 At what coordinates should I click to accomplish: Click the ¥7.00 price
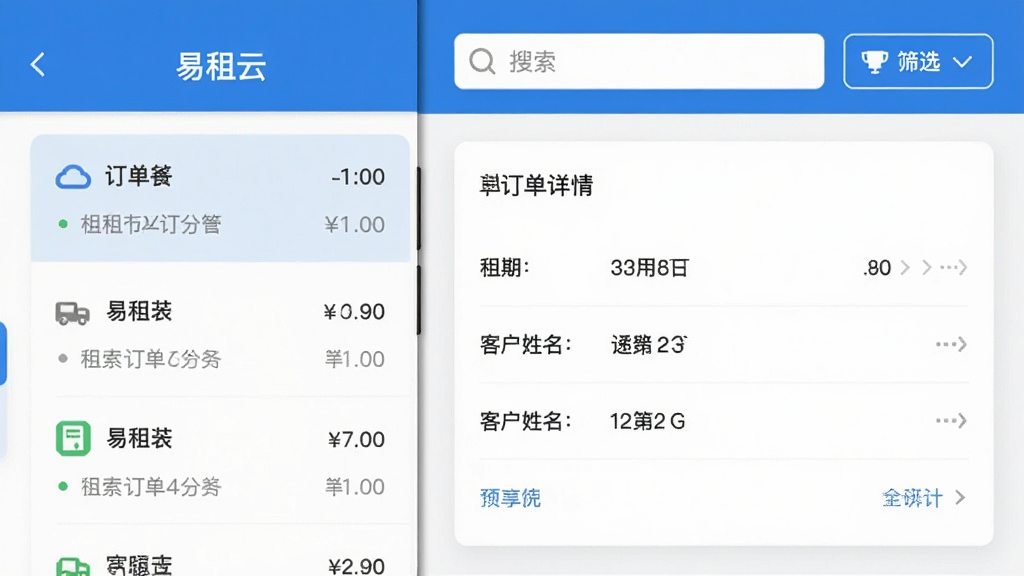coord(357,440)
